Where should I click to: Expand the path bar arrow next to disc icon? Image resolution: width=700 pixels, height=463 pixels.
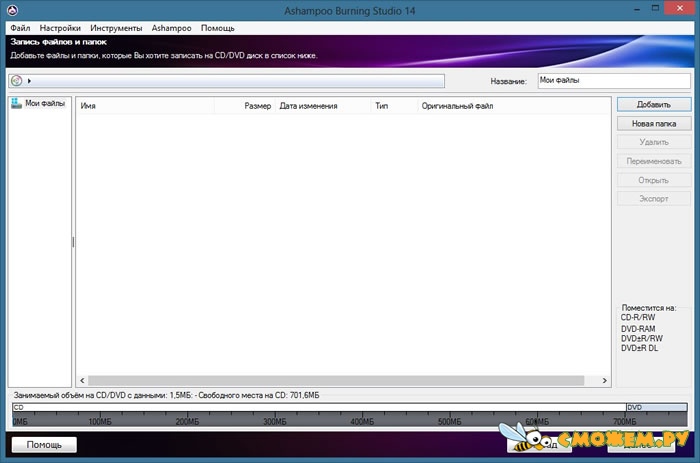coord(29,81)
